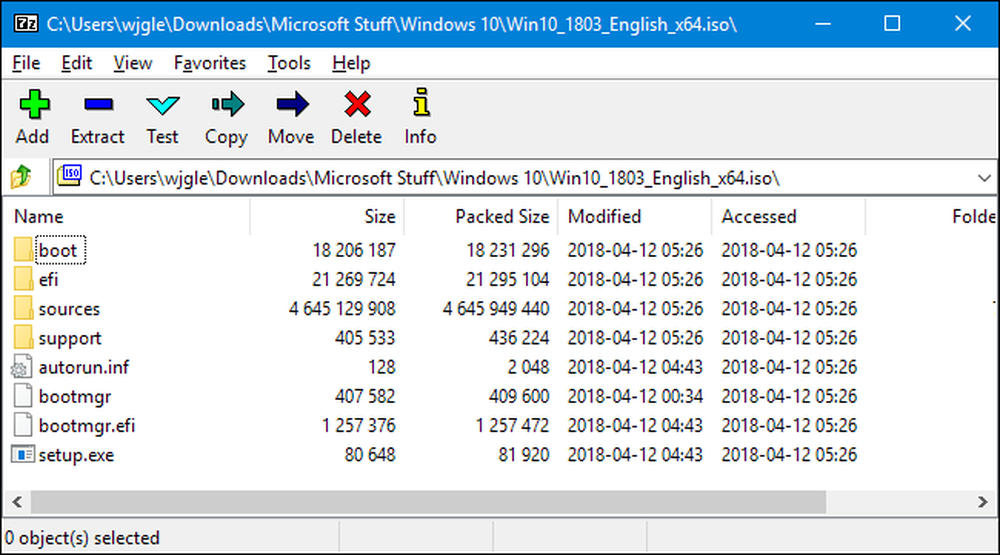Click the Delete red X icon

pos(357,104)
